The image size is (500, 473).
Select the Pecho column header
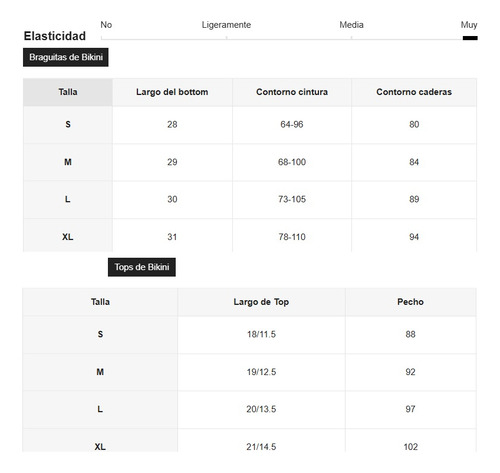click(410, 302)
